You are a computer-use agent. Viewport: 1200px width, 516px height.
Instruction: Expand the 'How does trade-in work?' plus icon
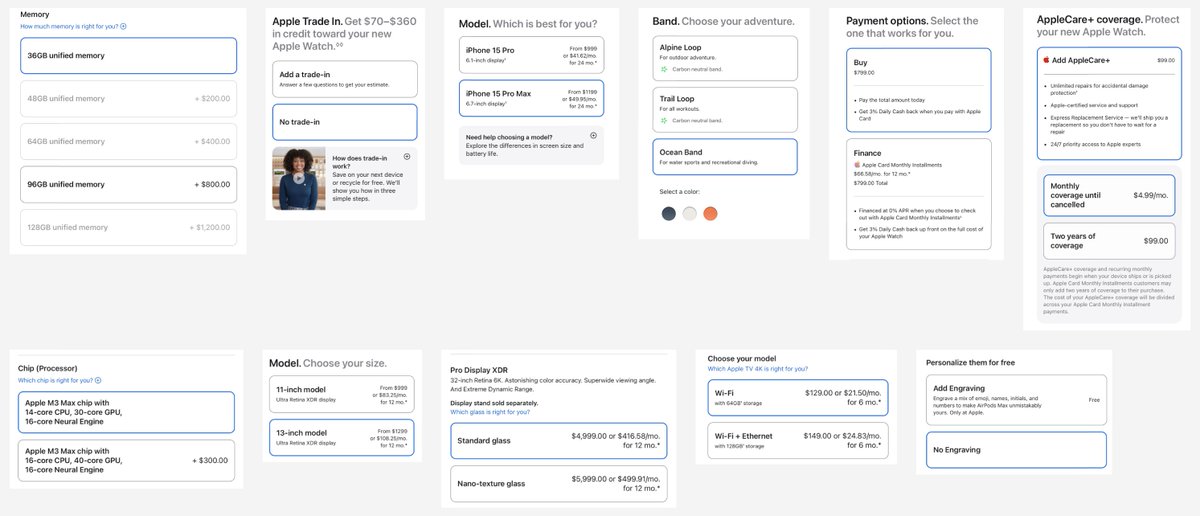pyautogui.click(x=407, y=157)
